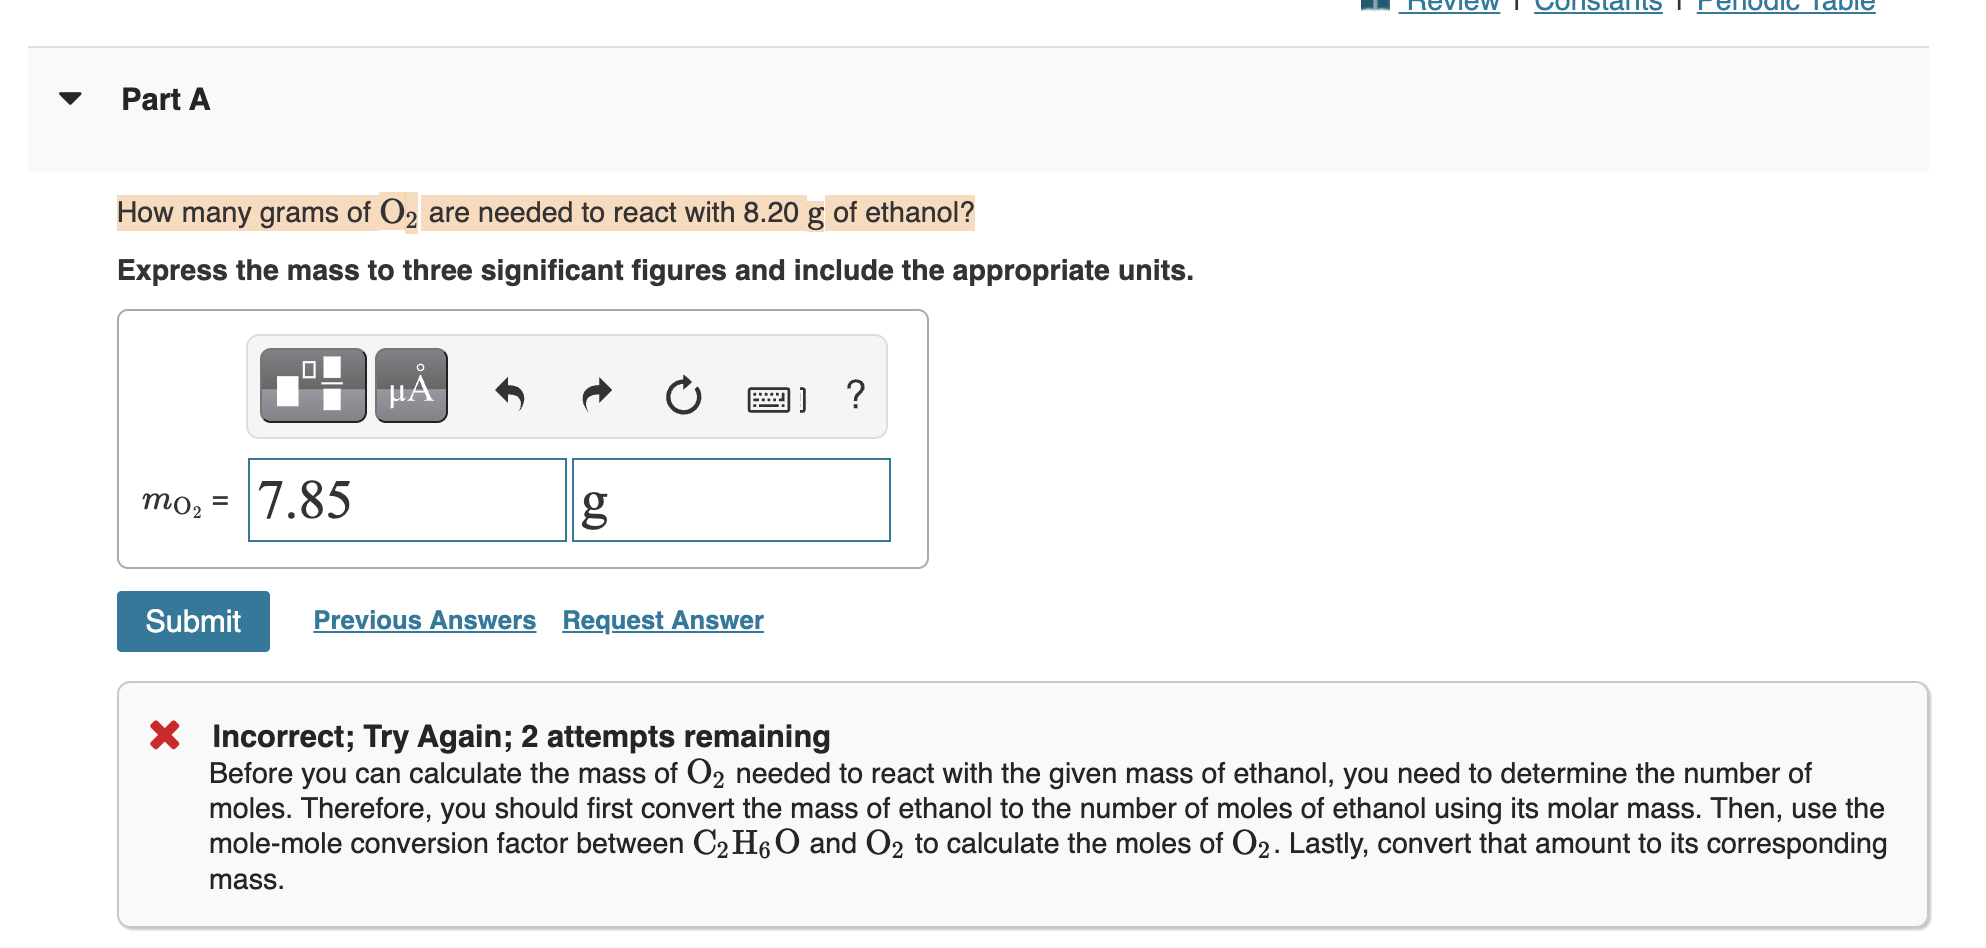The image size is (1986, 948).
Task: Click the red X incorrect indicator
Action: click(163, 737)
